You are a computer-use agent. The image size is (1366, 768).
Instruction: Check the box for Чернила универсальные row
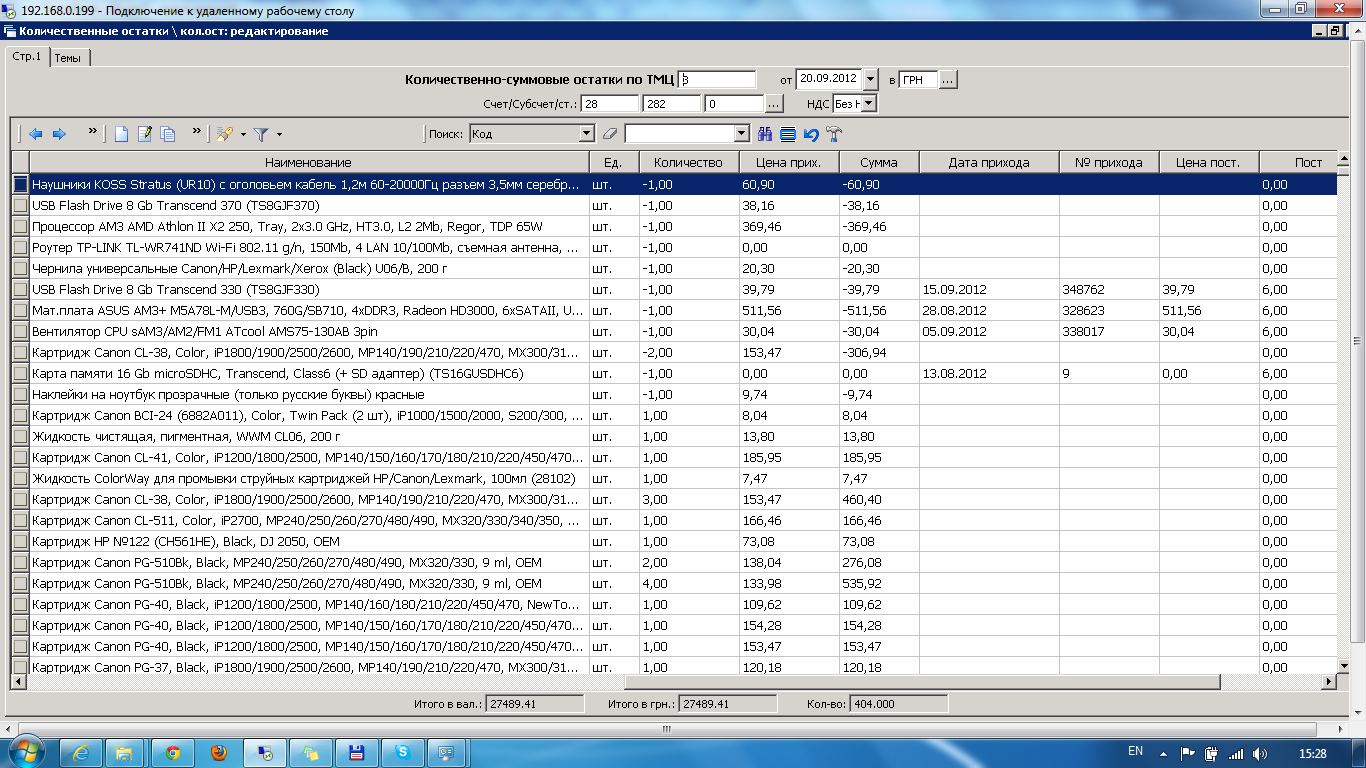tap(20, 269)
